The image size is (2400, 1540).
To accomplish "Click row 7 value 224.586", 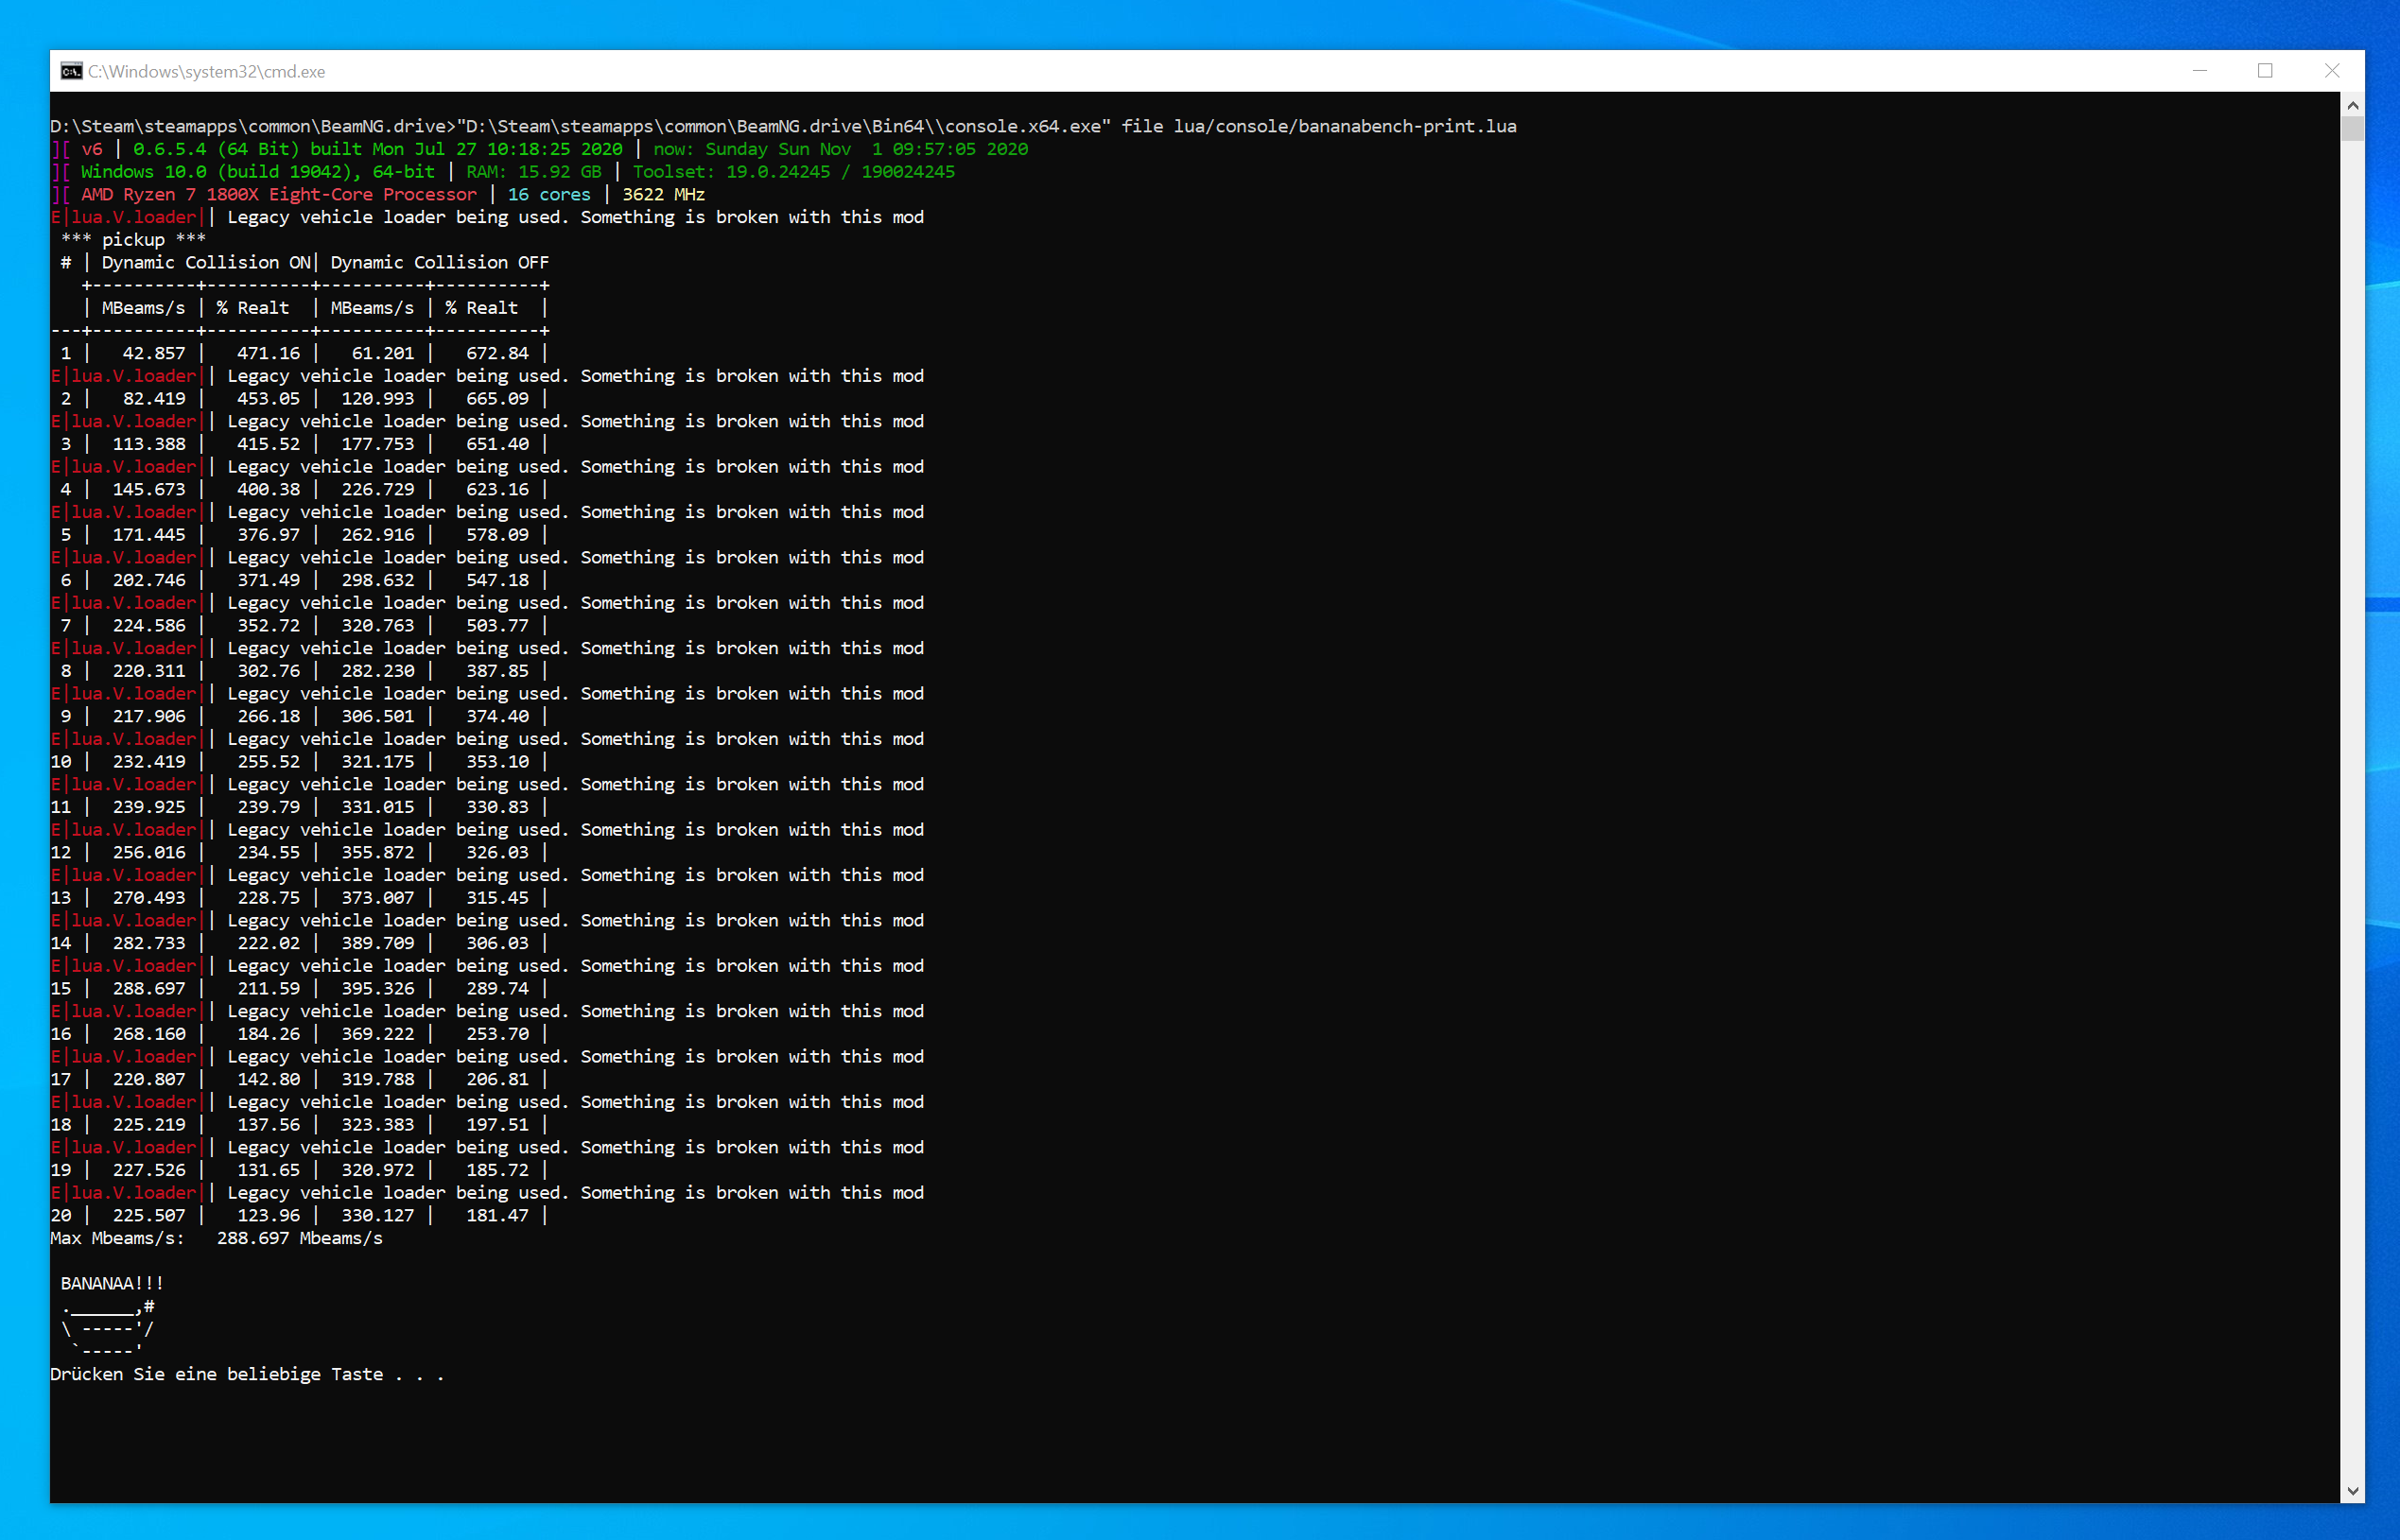I will (x=149, y=625).
